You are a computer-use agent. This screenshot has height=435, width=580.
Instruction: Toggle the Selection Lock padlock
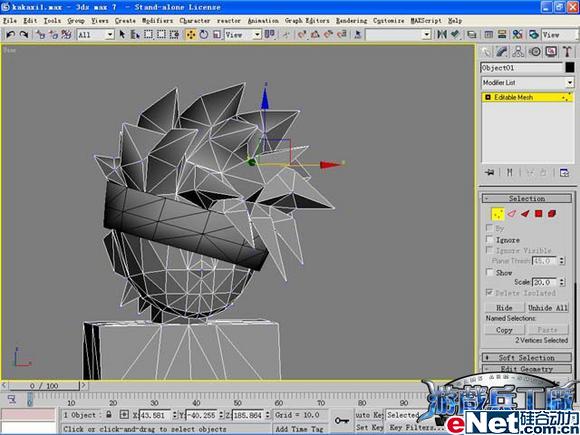click(x=109, y=415)
